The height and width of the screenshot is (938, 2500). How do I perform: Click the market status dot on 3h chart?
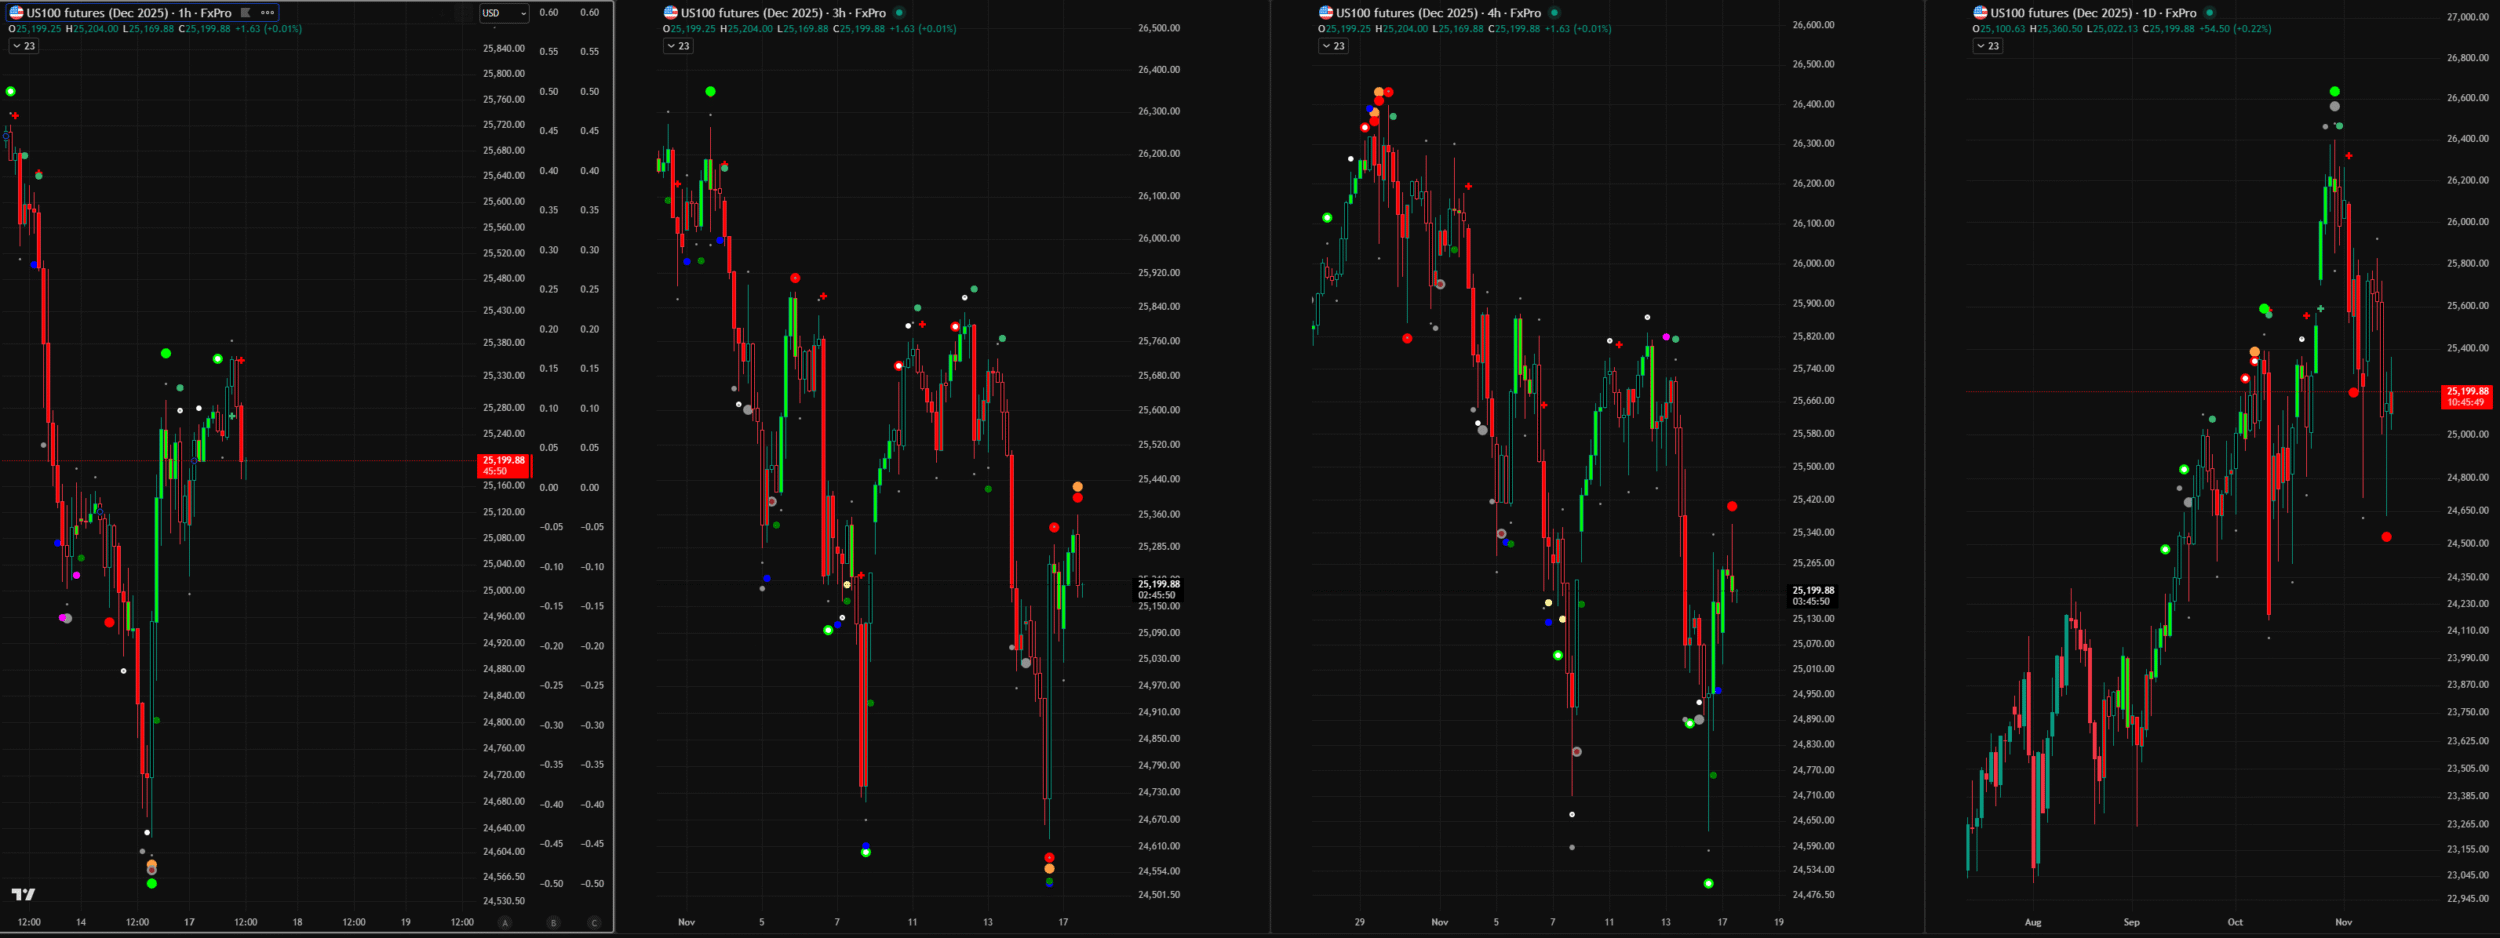[899, 13]
